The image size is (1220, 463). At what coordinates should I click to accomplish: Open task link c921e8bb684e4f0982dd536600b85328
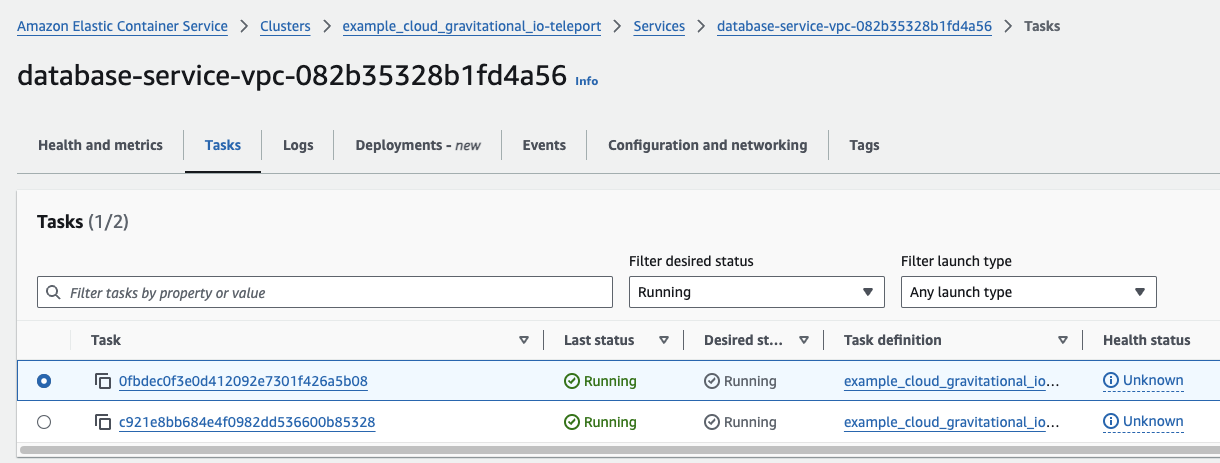(247, 422)
